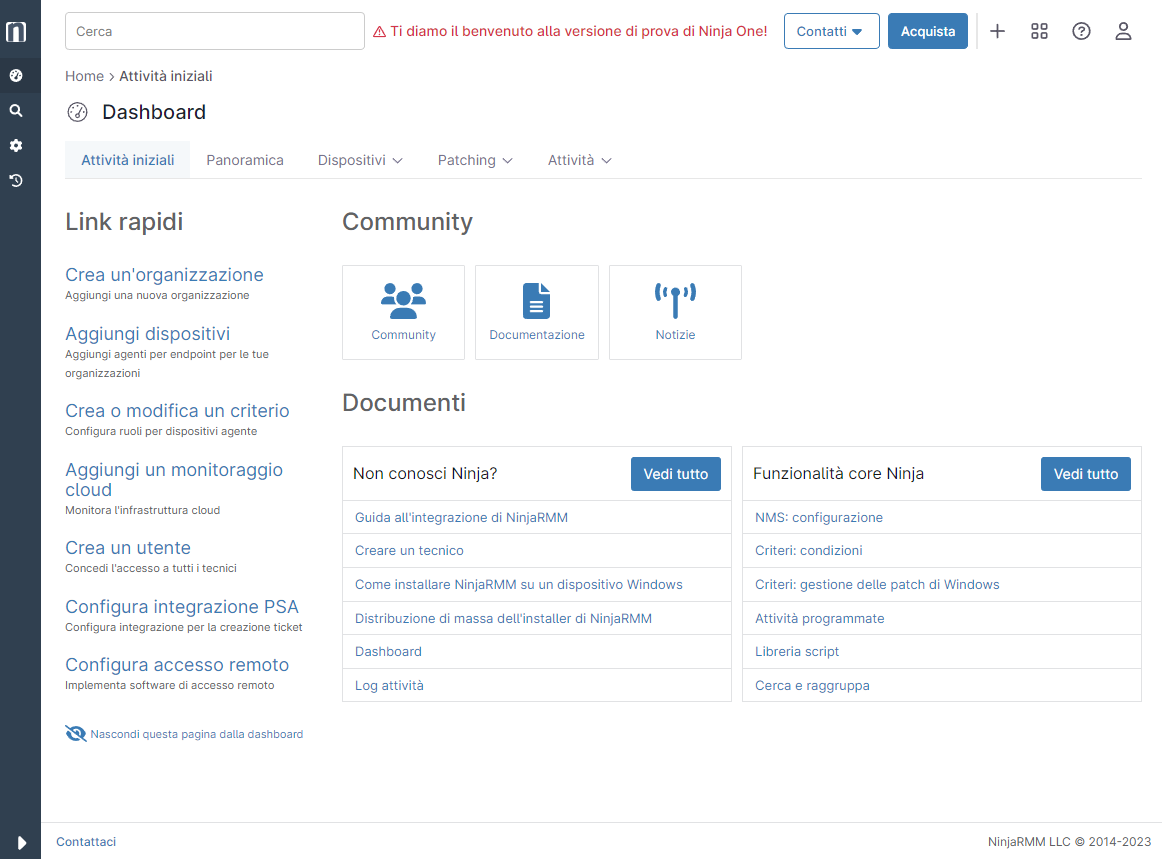This screenshot has height=859, width=1162.
Task: Open the user profile icon
Action: tap(1123, 31)
